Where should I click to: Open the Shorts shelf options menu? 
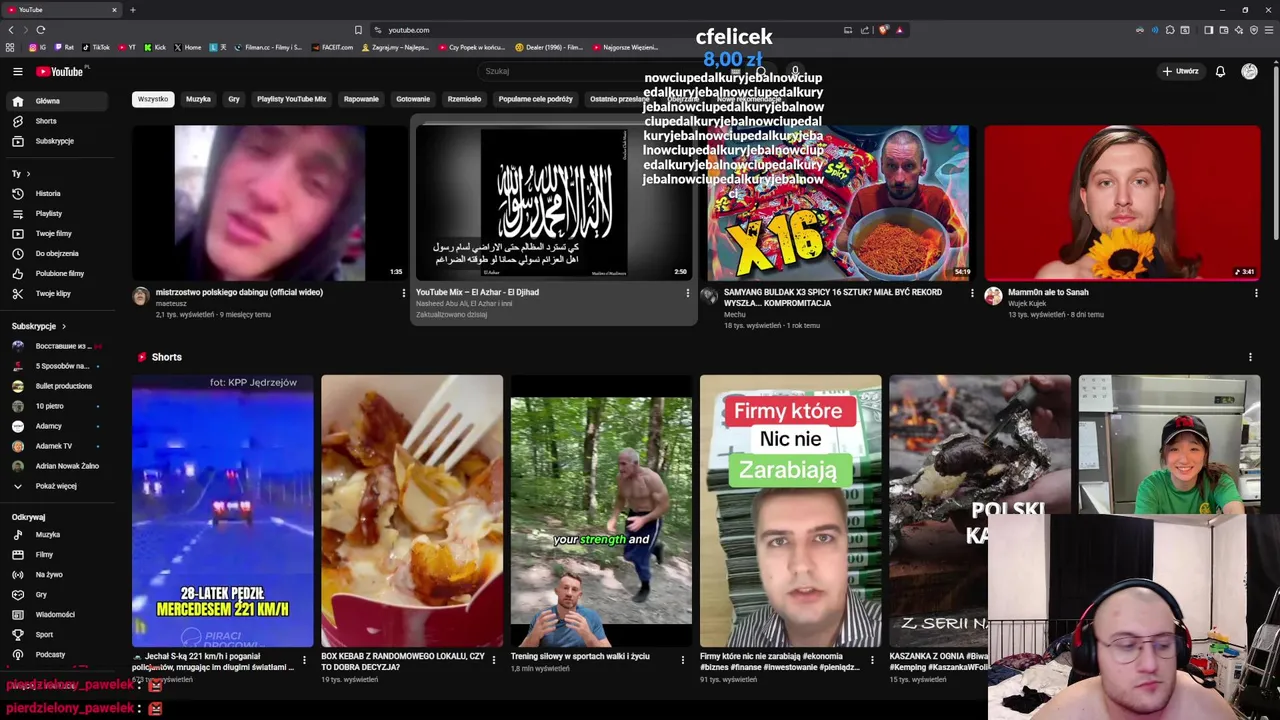pos(1250,357)
